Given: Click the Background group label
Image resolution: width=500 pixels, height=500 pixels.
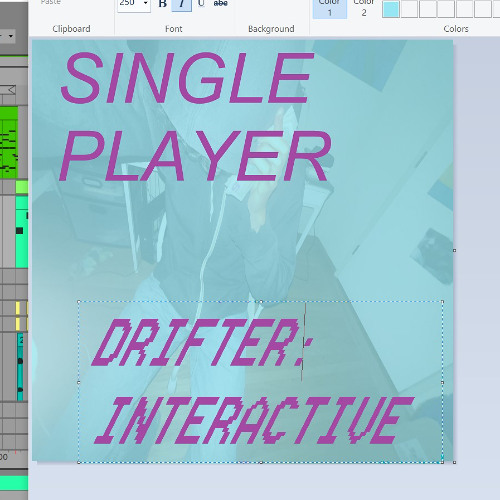Looking at the screenshot, I should [x=271, y=29].
